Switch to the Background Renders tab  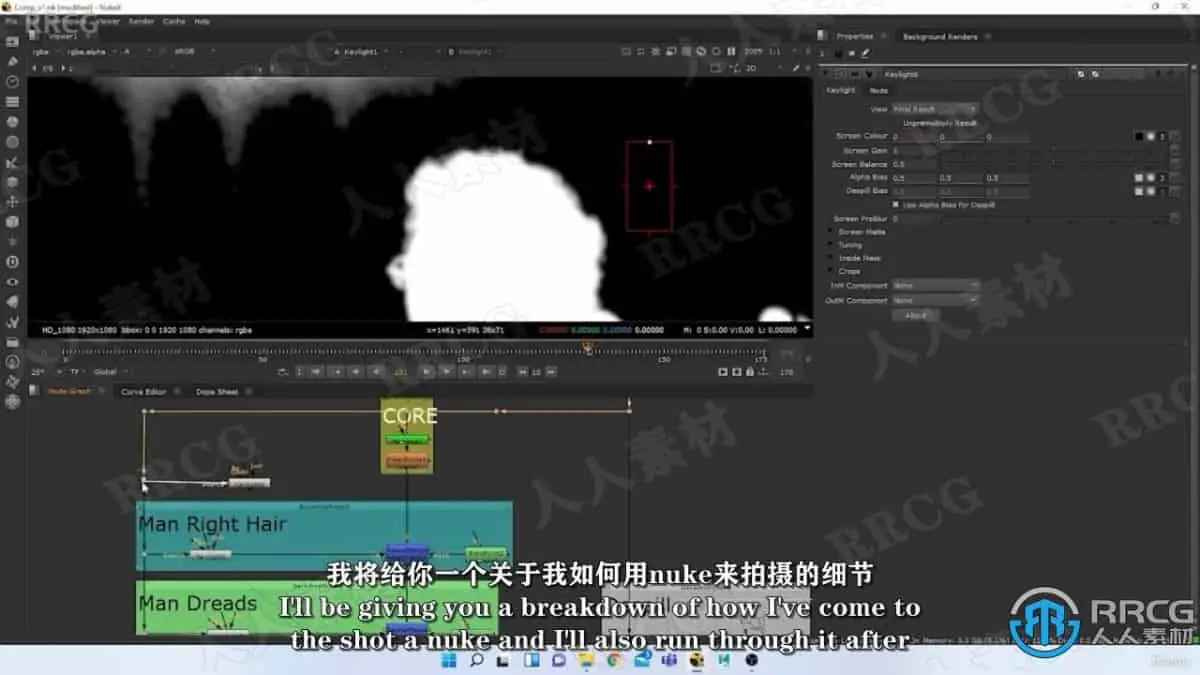[939, 37]
